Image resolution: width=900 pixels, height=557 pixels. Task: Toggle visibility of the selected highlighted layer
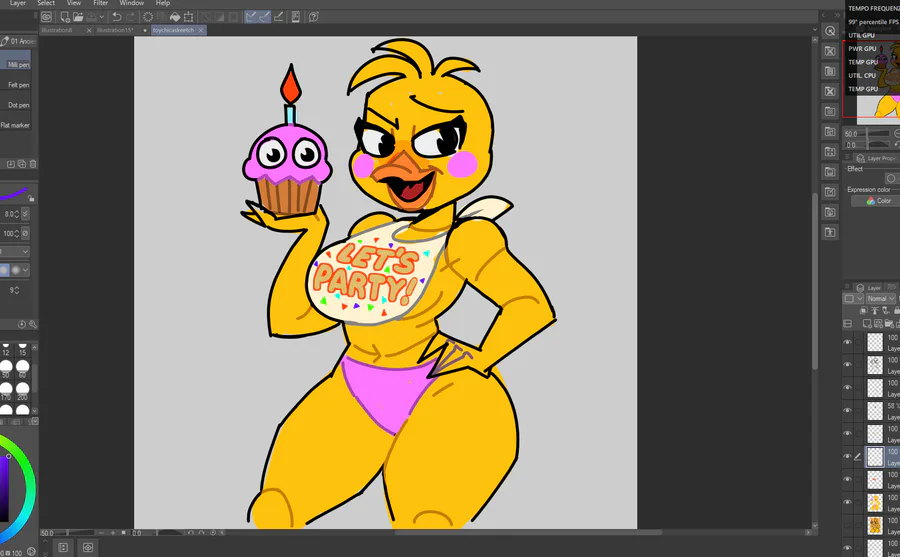(847, 457)
